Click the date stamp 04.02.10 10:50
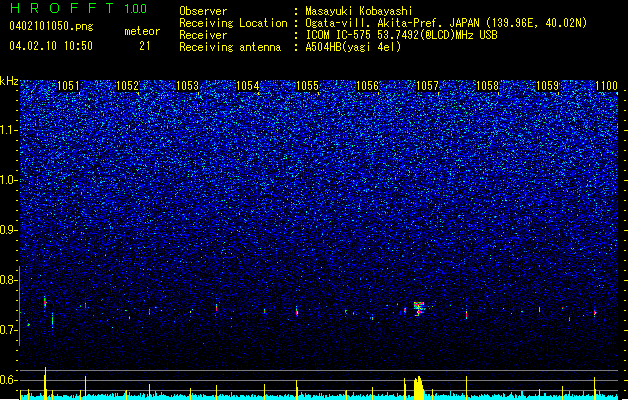Image resolution: width=629 pixels, height=400 pixels. (x=51, y=46)
